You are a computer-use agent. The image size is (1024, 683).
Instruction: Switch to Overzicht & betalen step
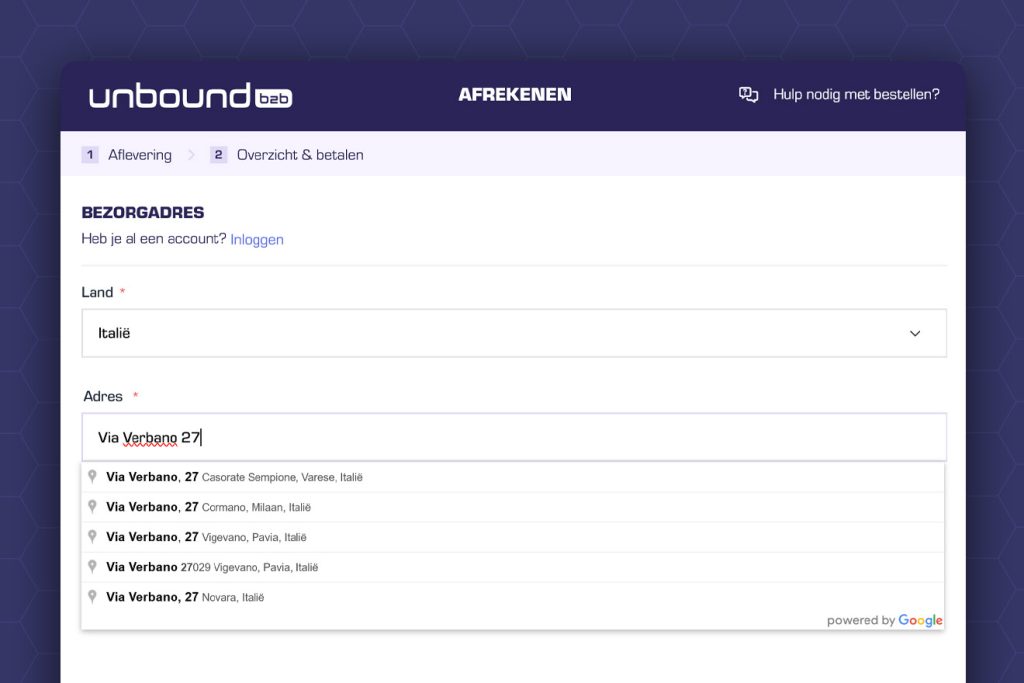point(300,155)
